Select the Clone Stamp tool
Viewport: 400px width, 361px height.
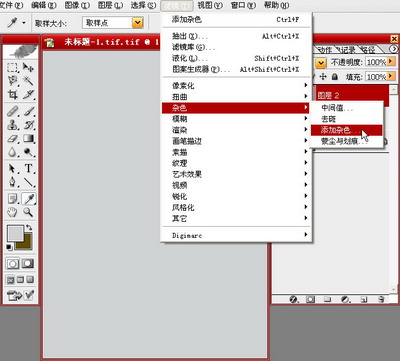tap(13, 125)
